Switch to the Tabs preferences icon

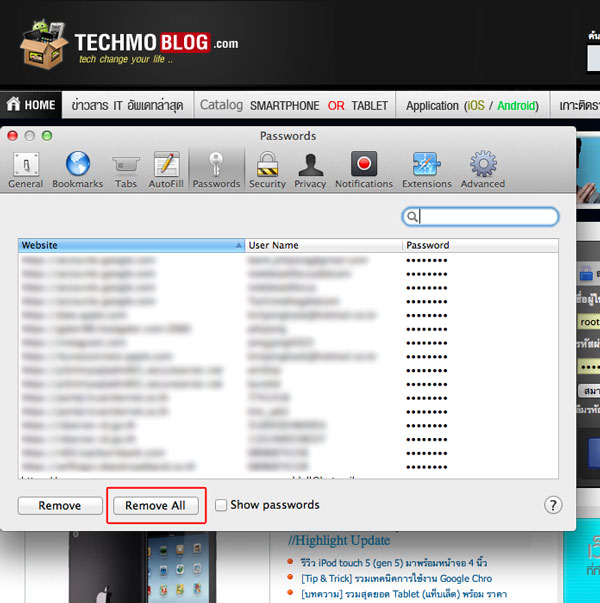coord(126,168)
